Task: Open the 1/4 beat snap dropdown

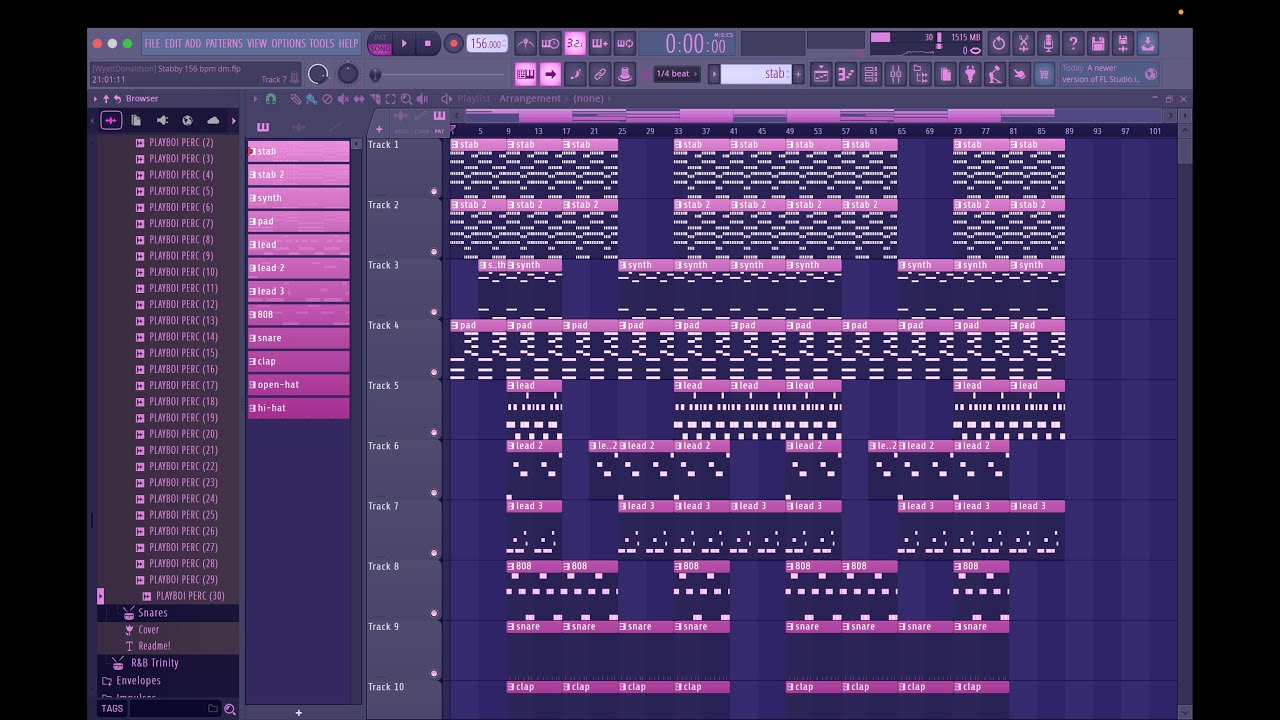Action: click(677, 74)
